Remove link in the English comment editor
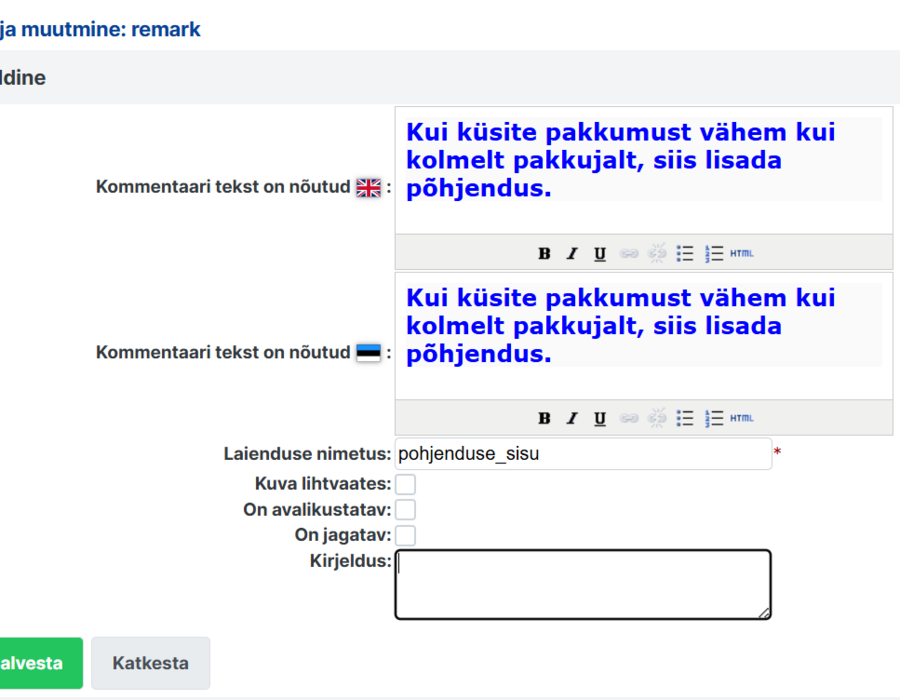The image size is (900, 700). [657, 253]
